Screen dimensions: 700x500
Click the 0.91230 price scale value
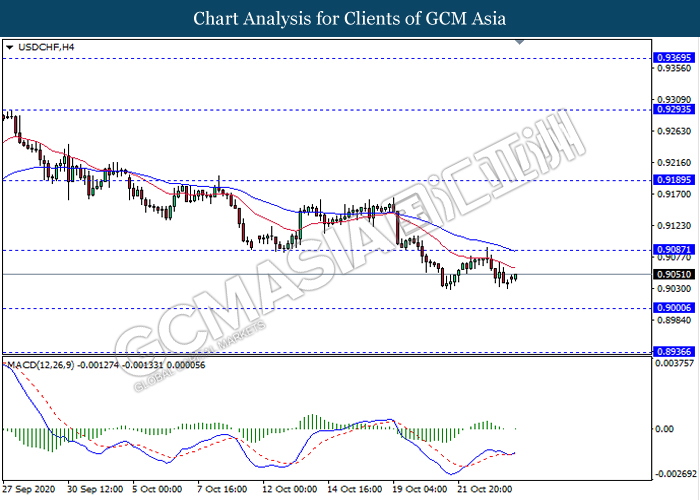(x=674, y=226)
